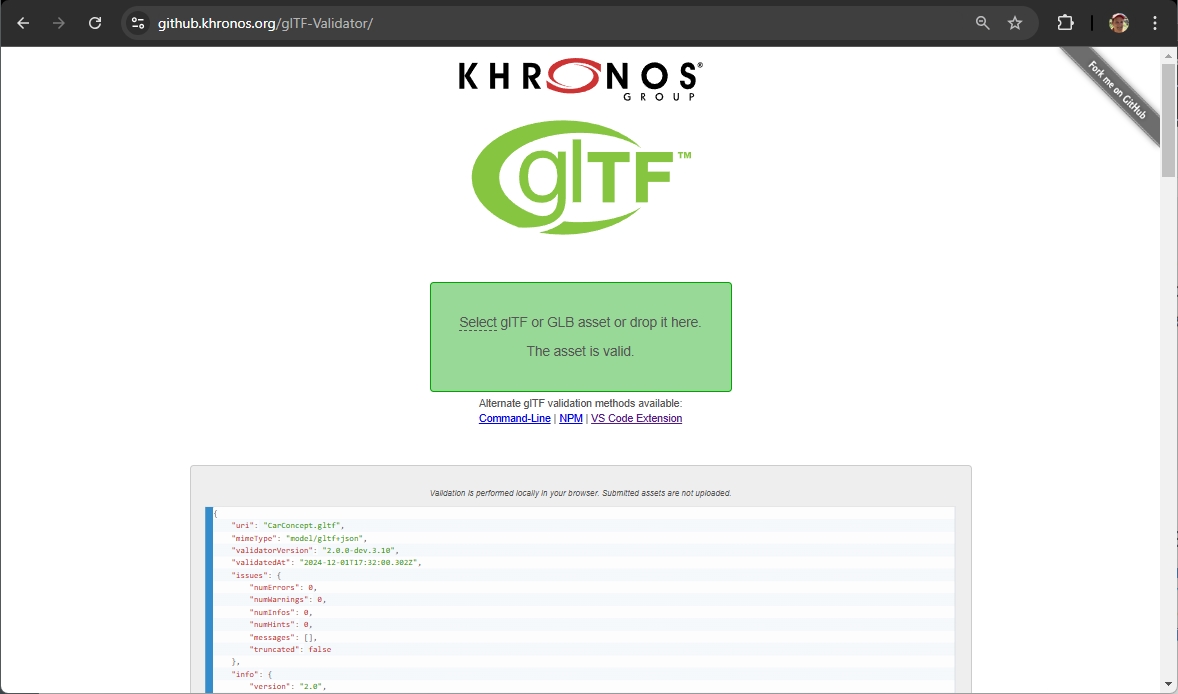Click the "version": "2.0" line
The height and width of the screenshot is (694, 1178).
[x=288, y=686]
